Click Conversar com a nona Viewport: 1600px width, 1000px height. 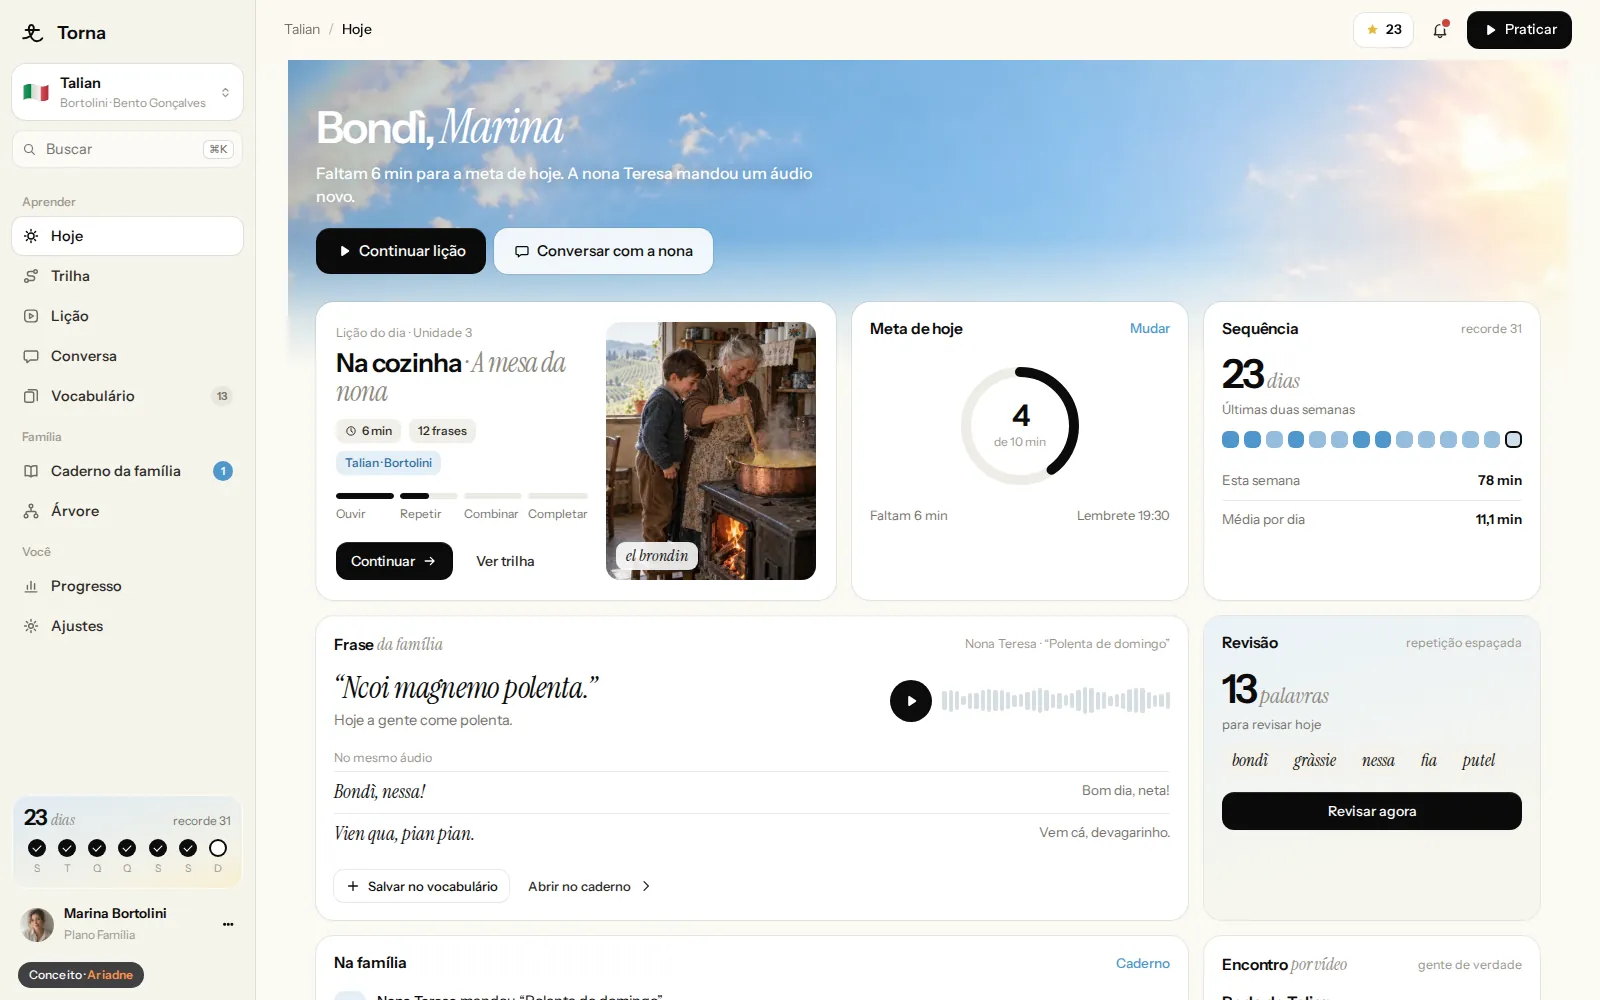[603, 251]
